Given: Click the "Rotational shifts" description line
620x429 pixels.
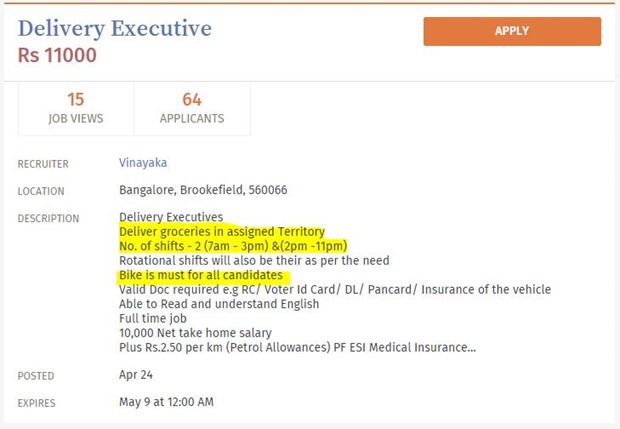Looking at the screenshot, I should point(254,260).
